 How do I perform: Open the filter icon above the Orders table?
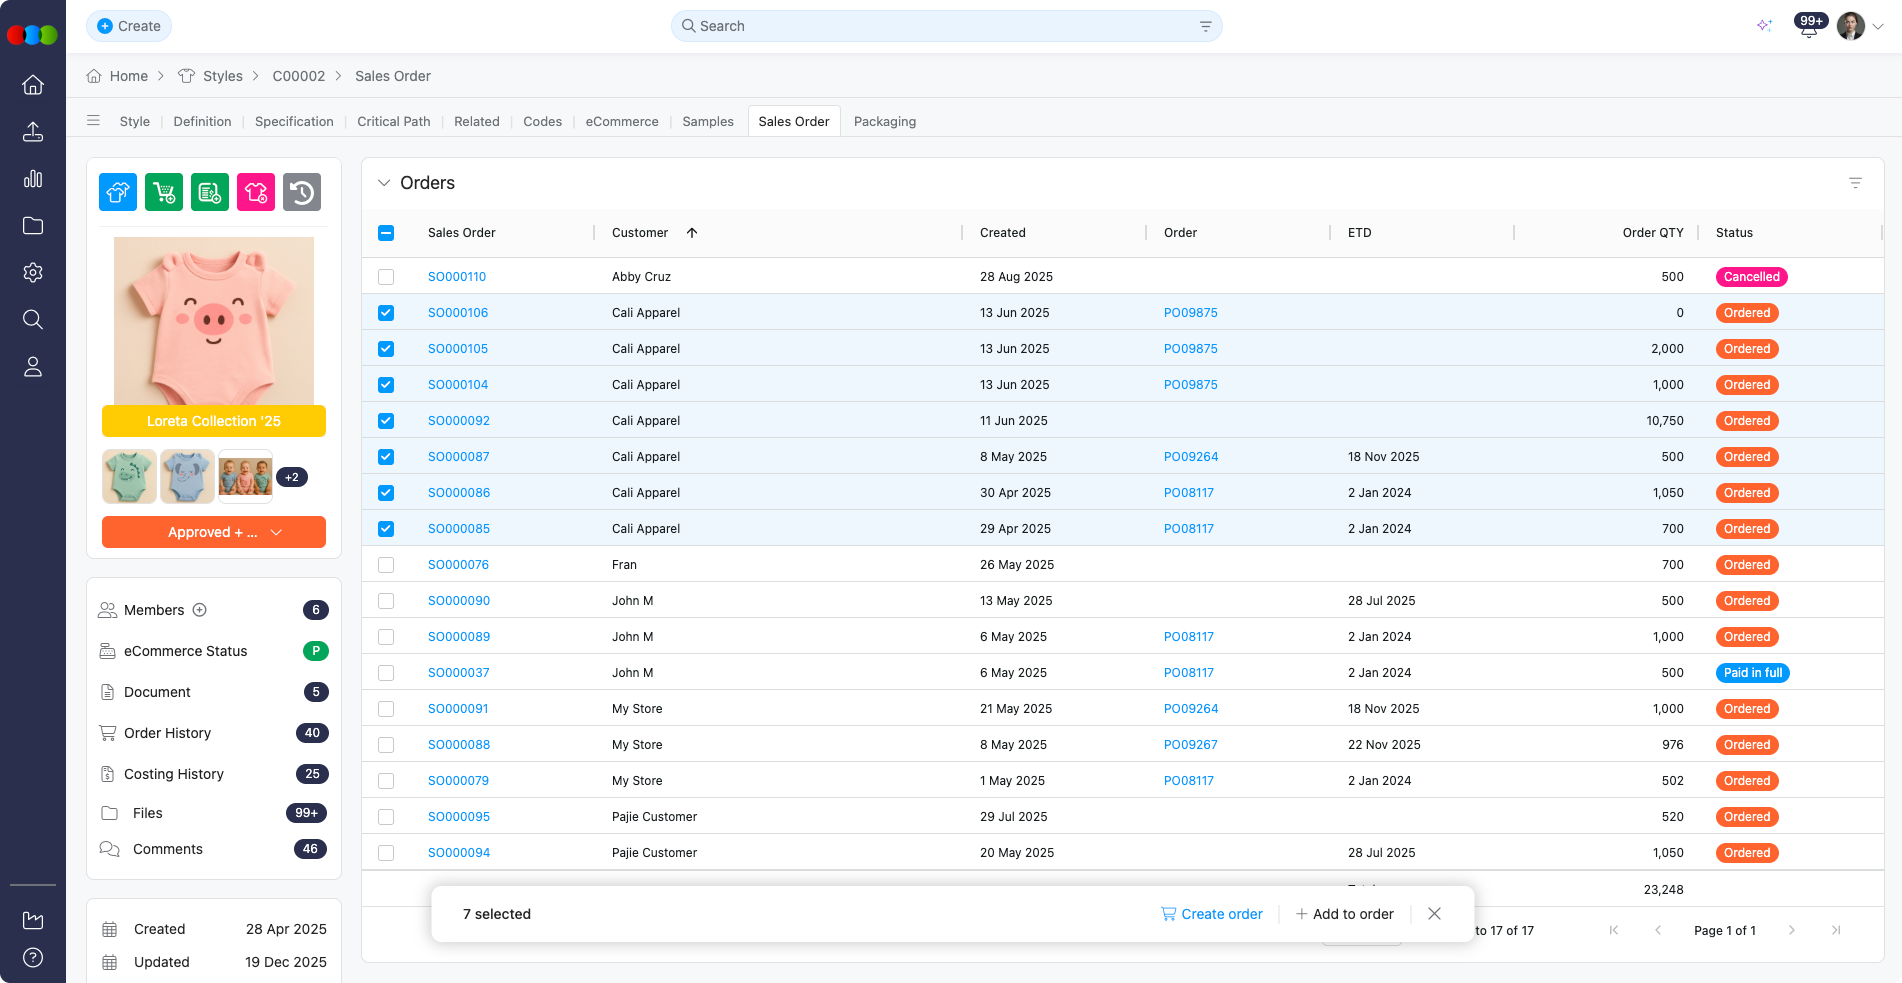pos(1855,183)
